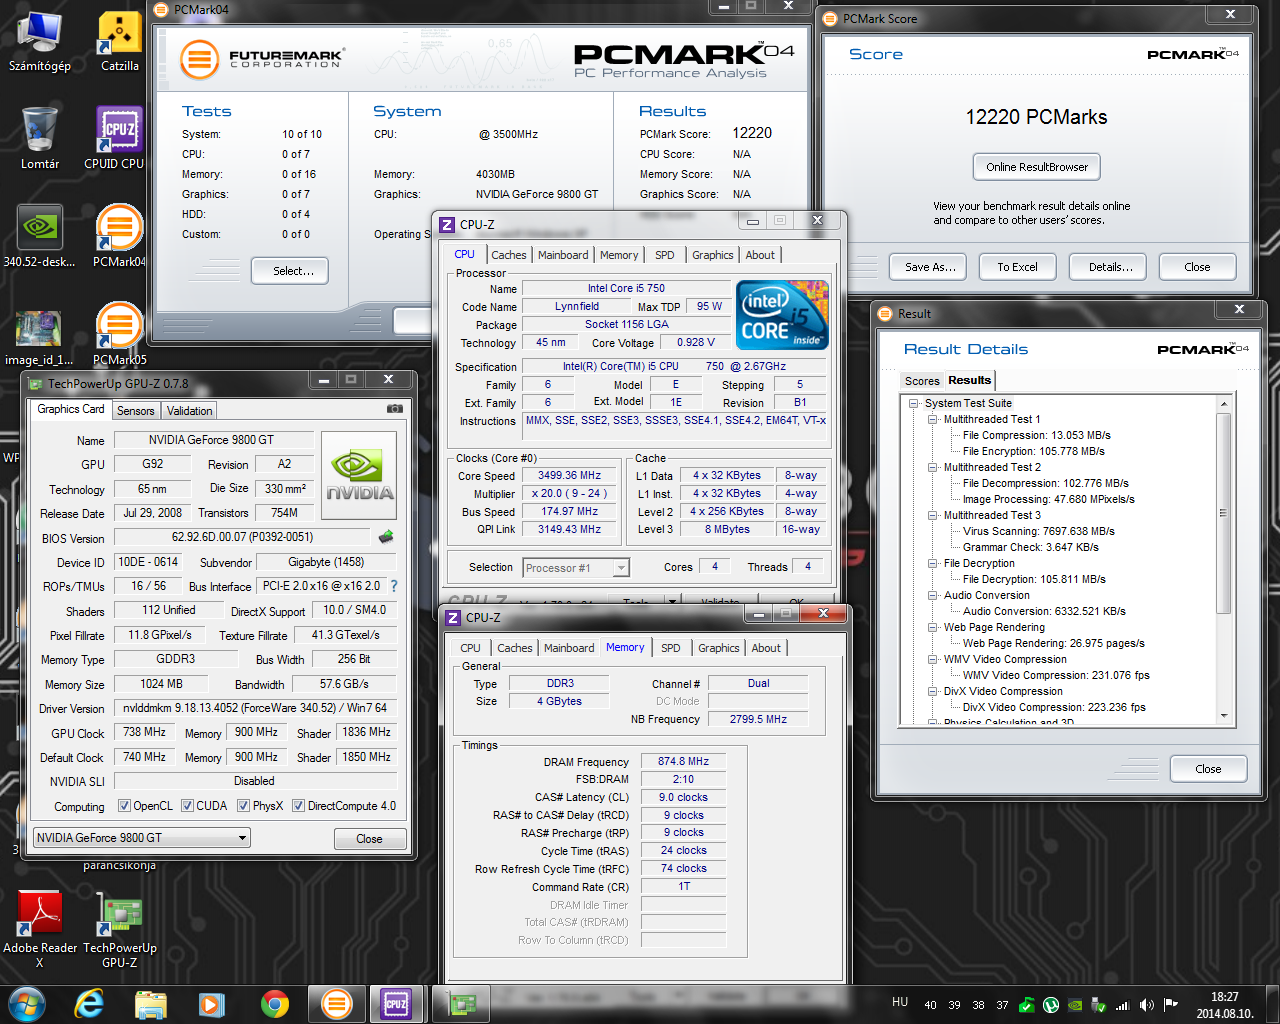Select the "Virus Scanning: 7697.638 MB/s" row

[x=1038, y=531]
